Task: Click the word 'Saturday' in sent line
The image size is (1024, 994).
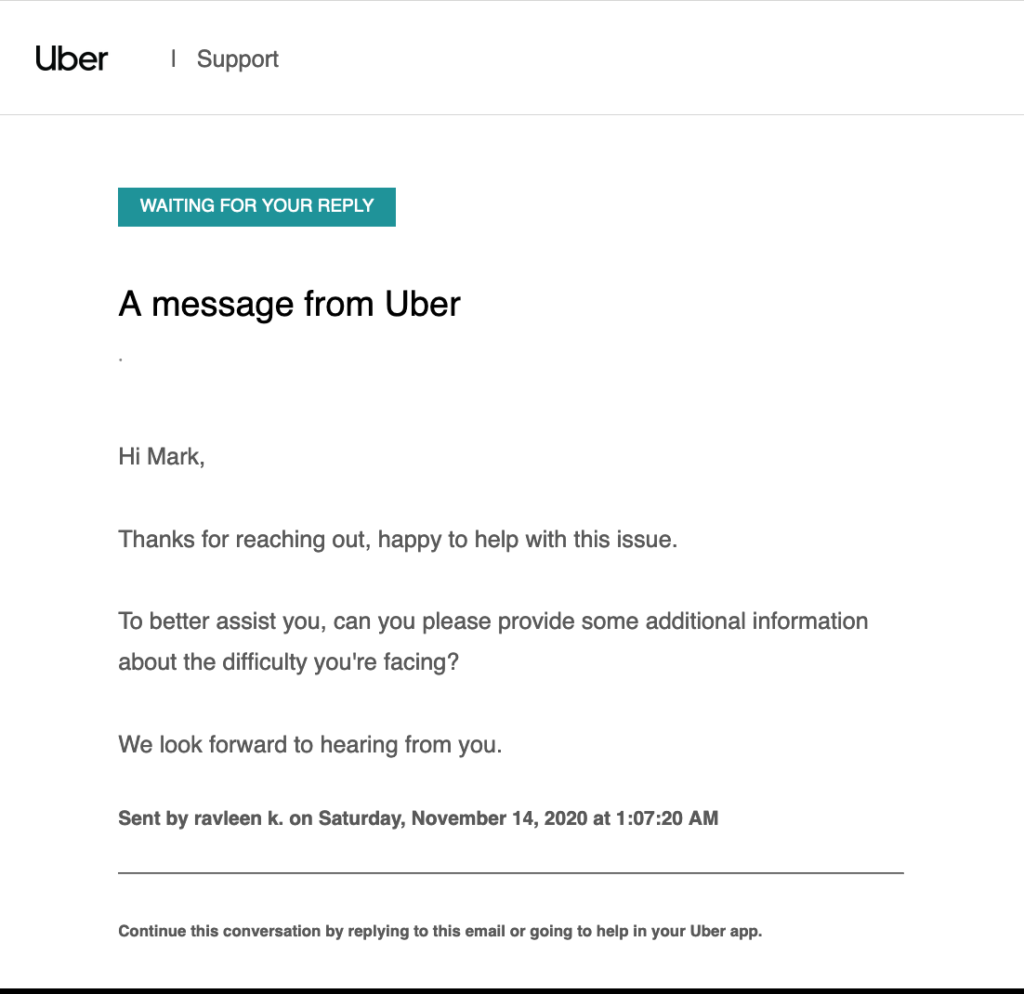Action: tap(359, 818)
